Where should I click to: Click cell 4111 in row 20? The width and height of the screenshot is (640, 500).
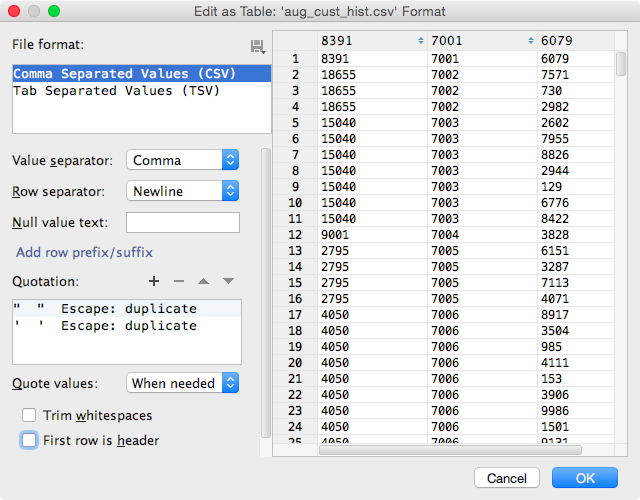click(x=576, y=362)
